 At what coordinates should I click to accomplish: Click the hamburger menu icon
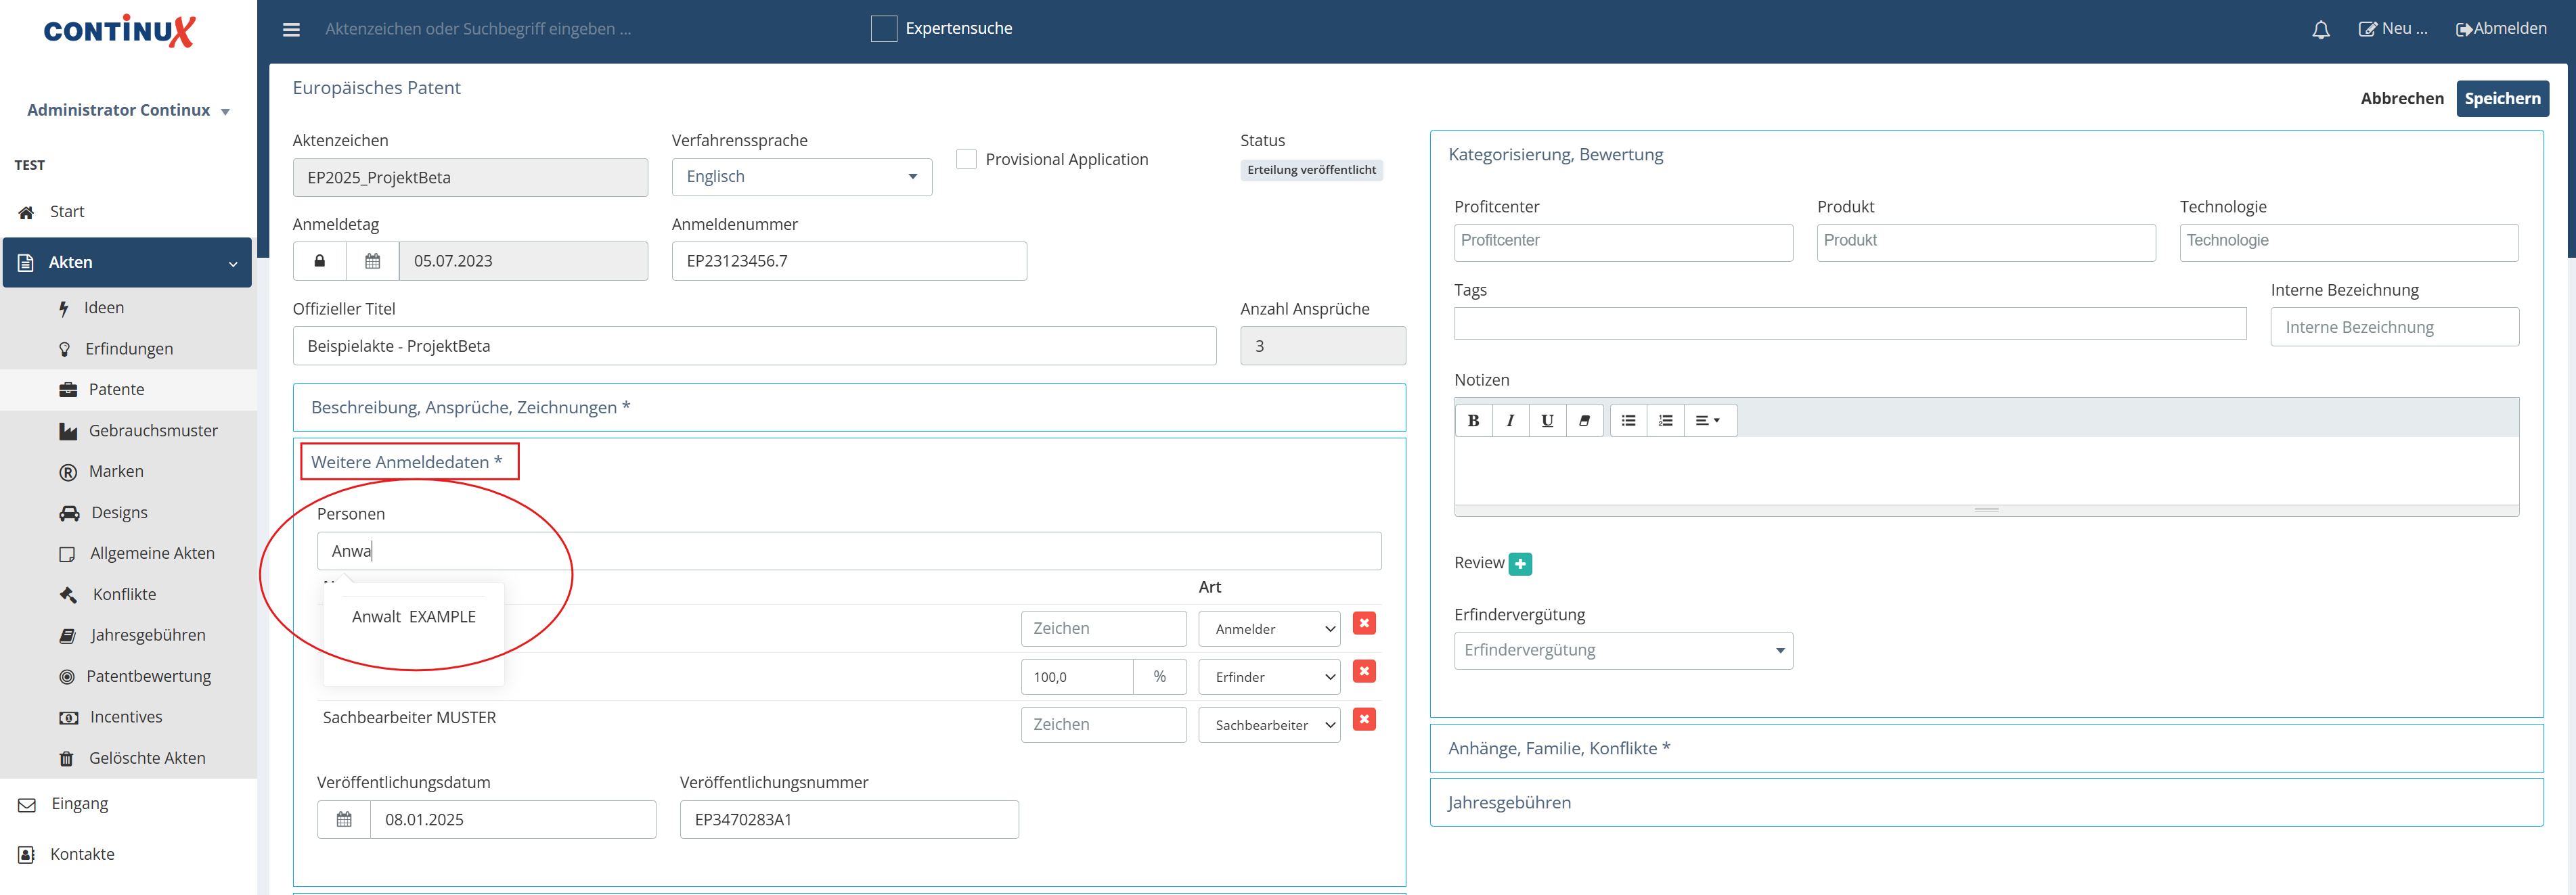click(291, 29)
